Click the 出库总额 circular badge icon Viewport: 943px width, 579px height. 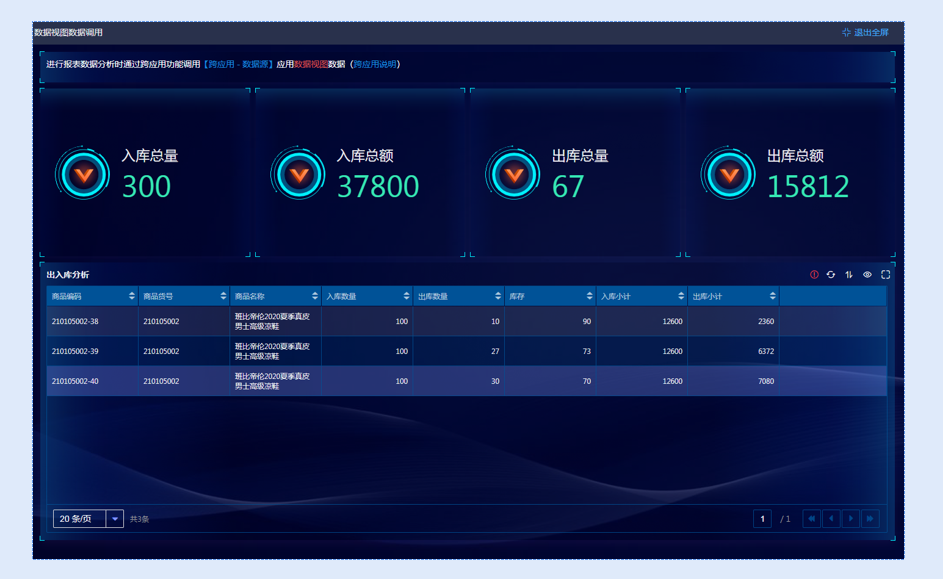pyautogui.click(x=729, y=175)
